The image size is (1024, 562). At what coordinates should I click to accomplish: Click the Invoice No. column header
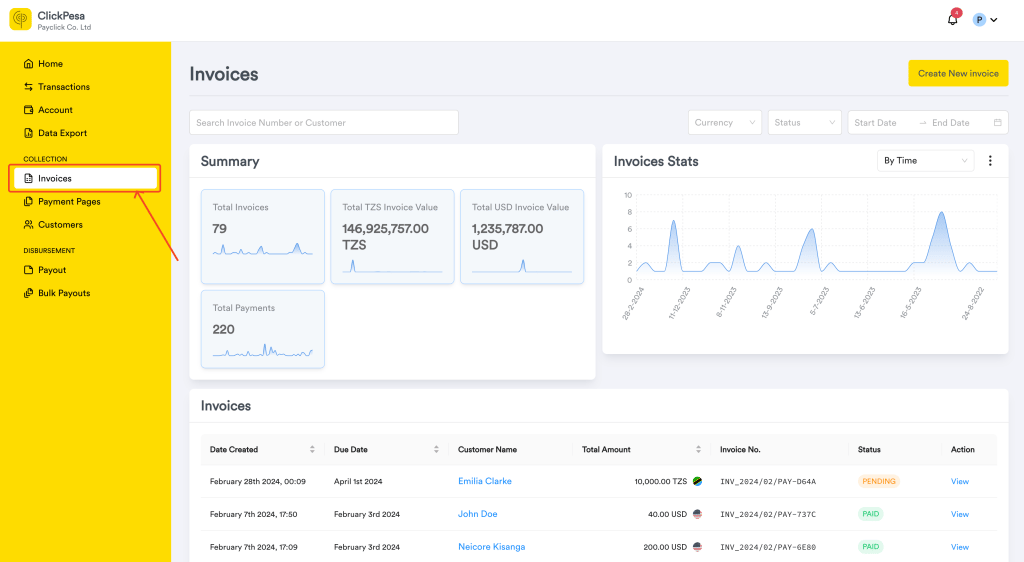[x=740, y=449]
